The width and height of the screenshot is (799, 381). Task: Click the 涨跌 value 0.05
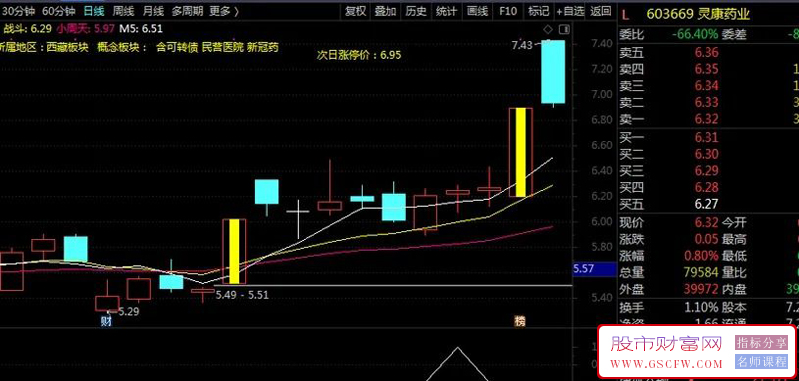tap(706, 239)
